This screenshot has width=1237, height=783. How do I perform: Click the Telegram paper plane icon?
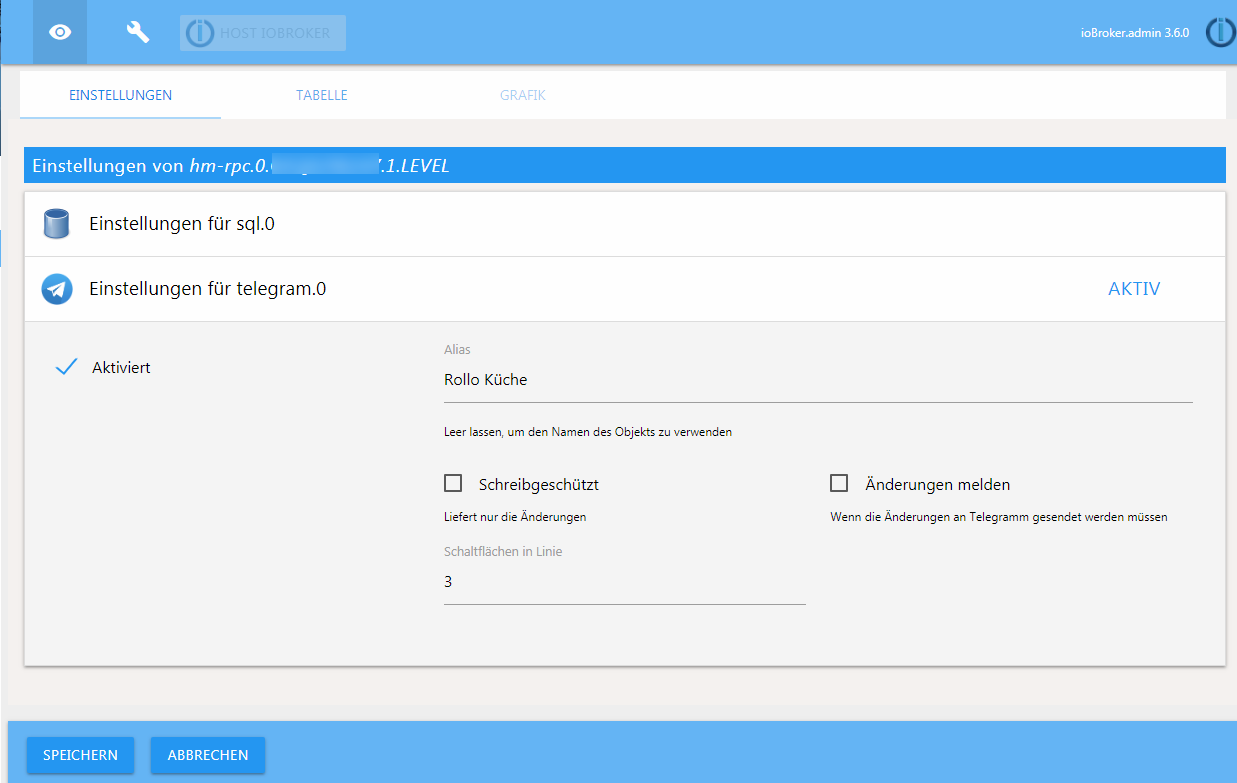click(x=57, y=289)
